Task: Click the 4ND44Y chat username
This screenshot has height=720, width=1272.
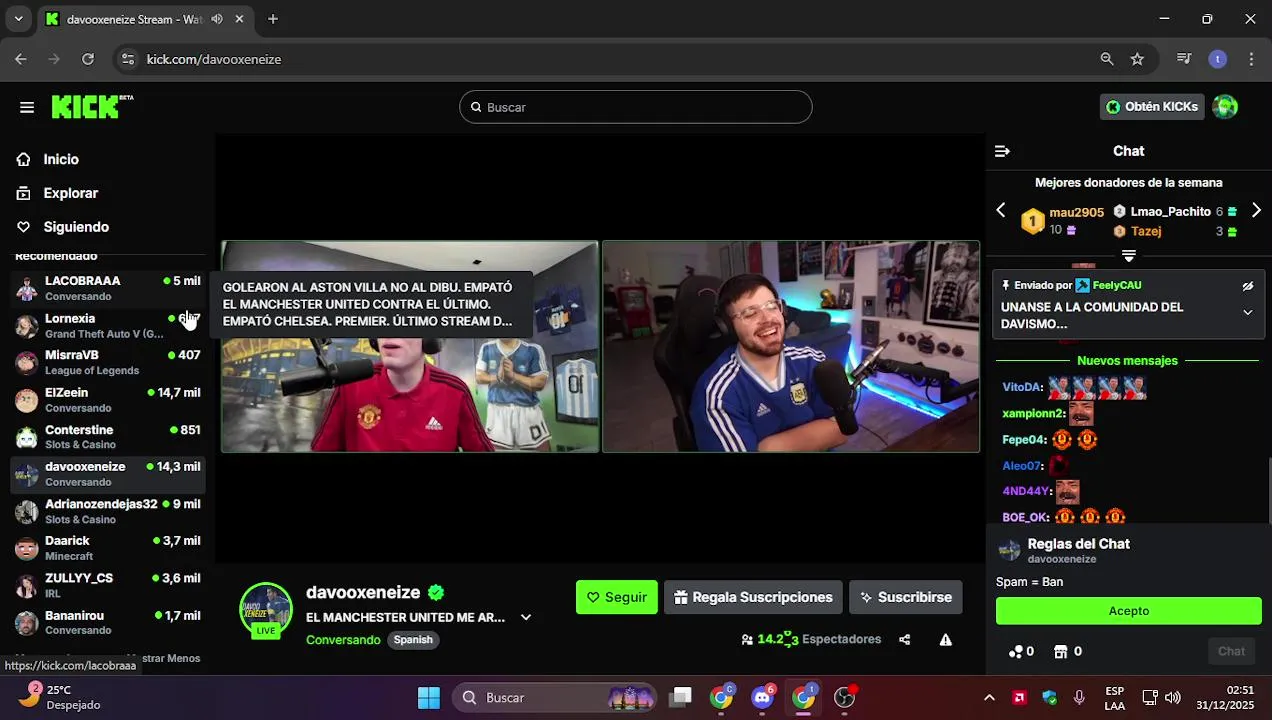Action: (x=1026, y=491)
